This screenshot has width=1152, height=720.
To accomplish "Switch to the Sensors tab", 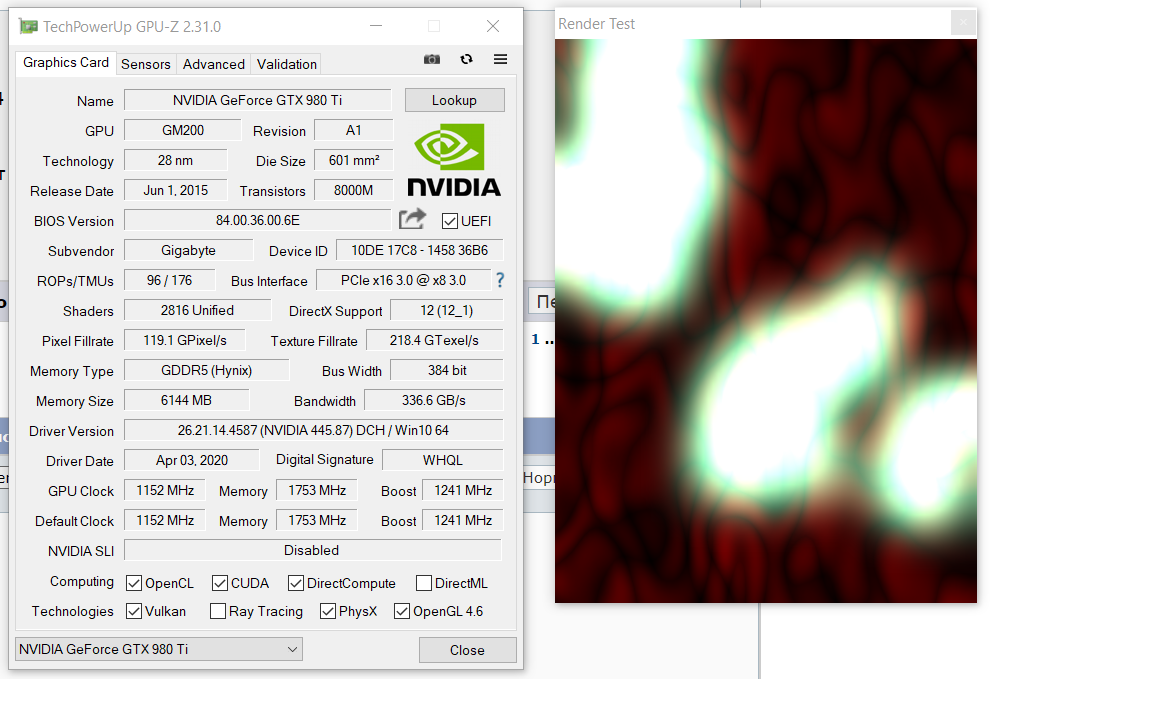I will [x=145, y=65].
